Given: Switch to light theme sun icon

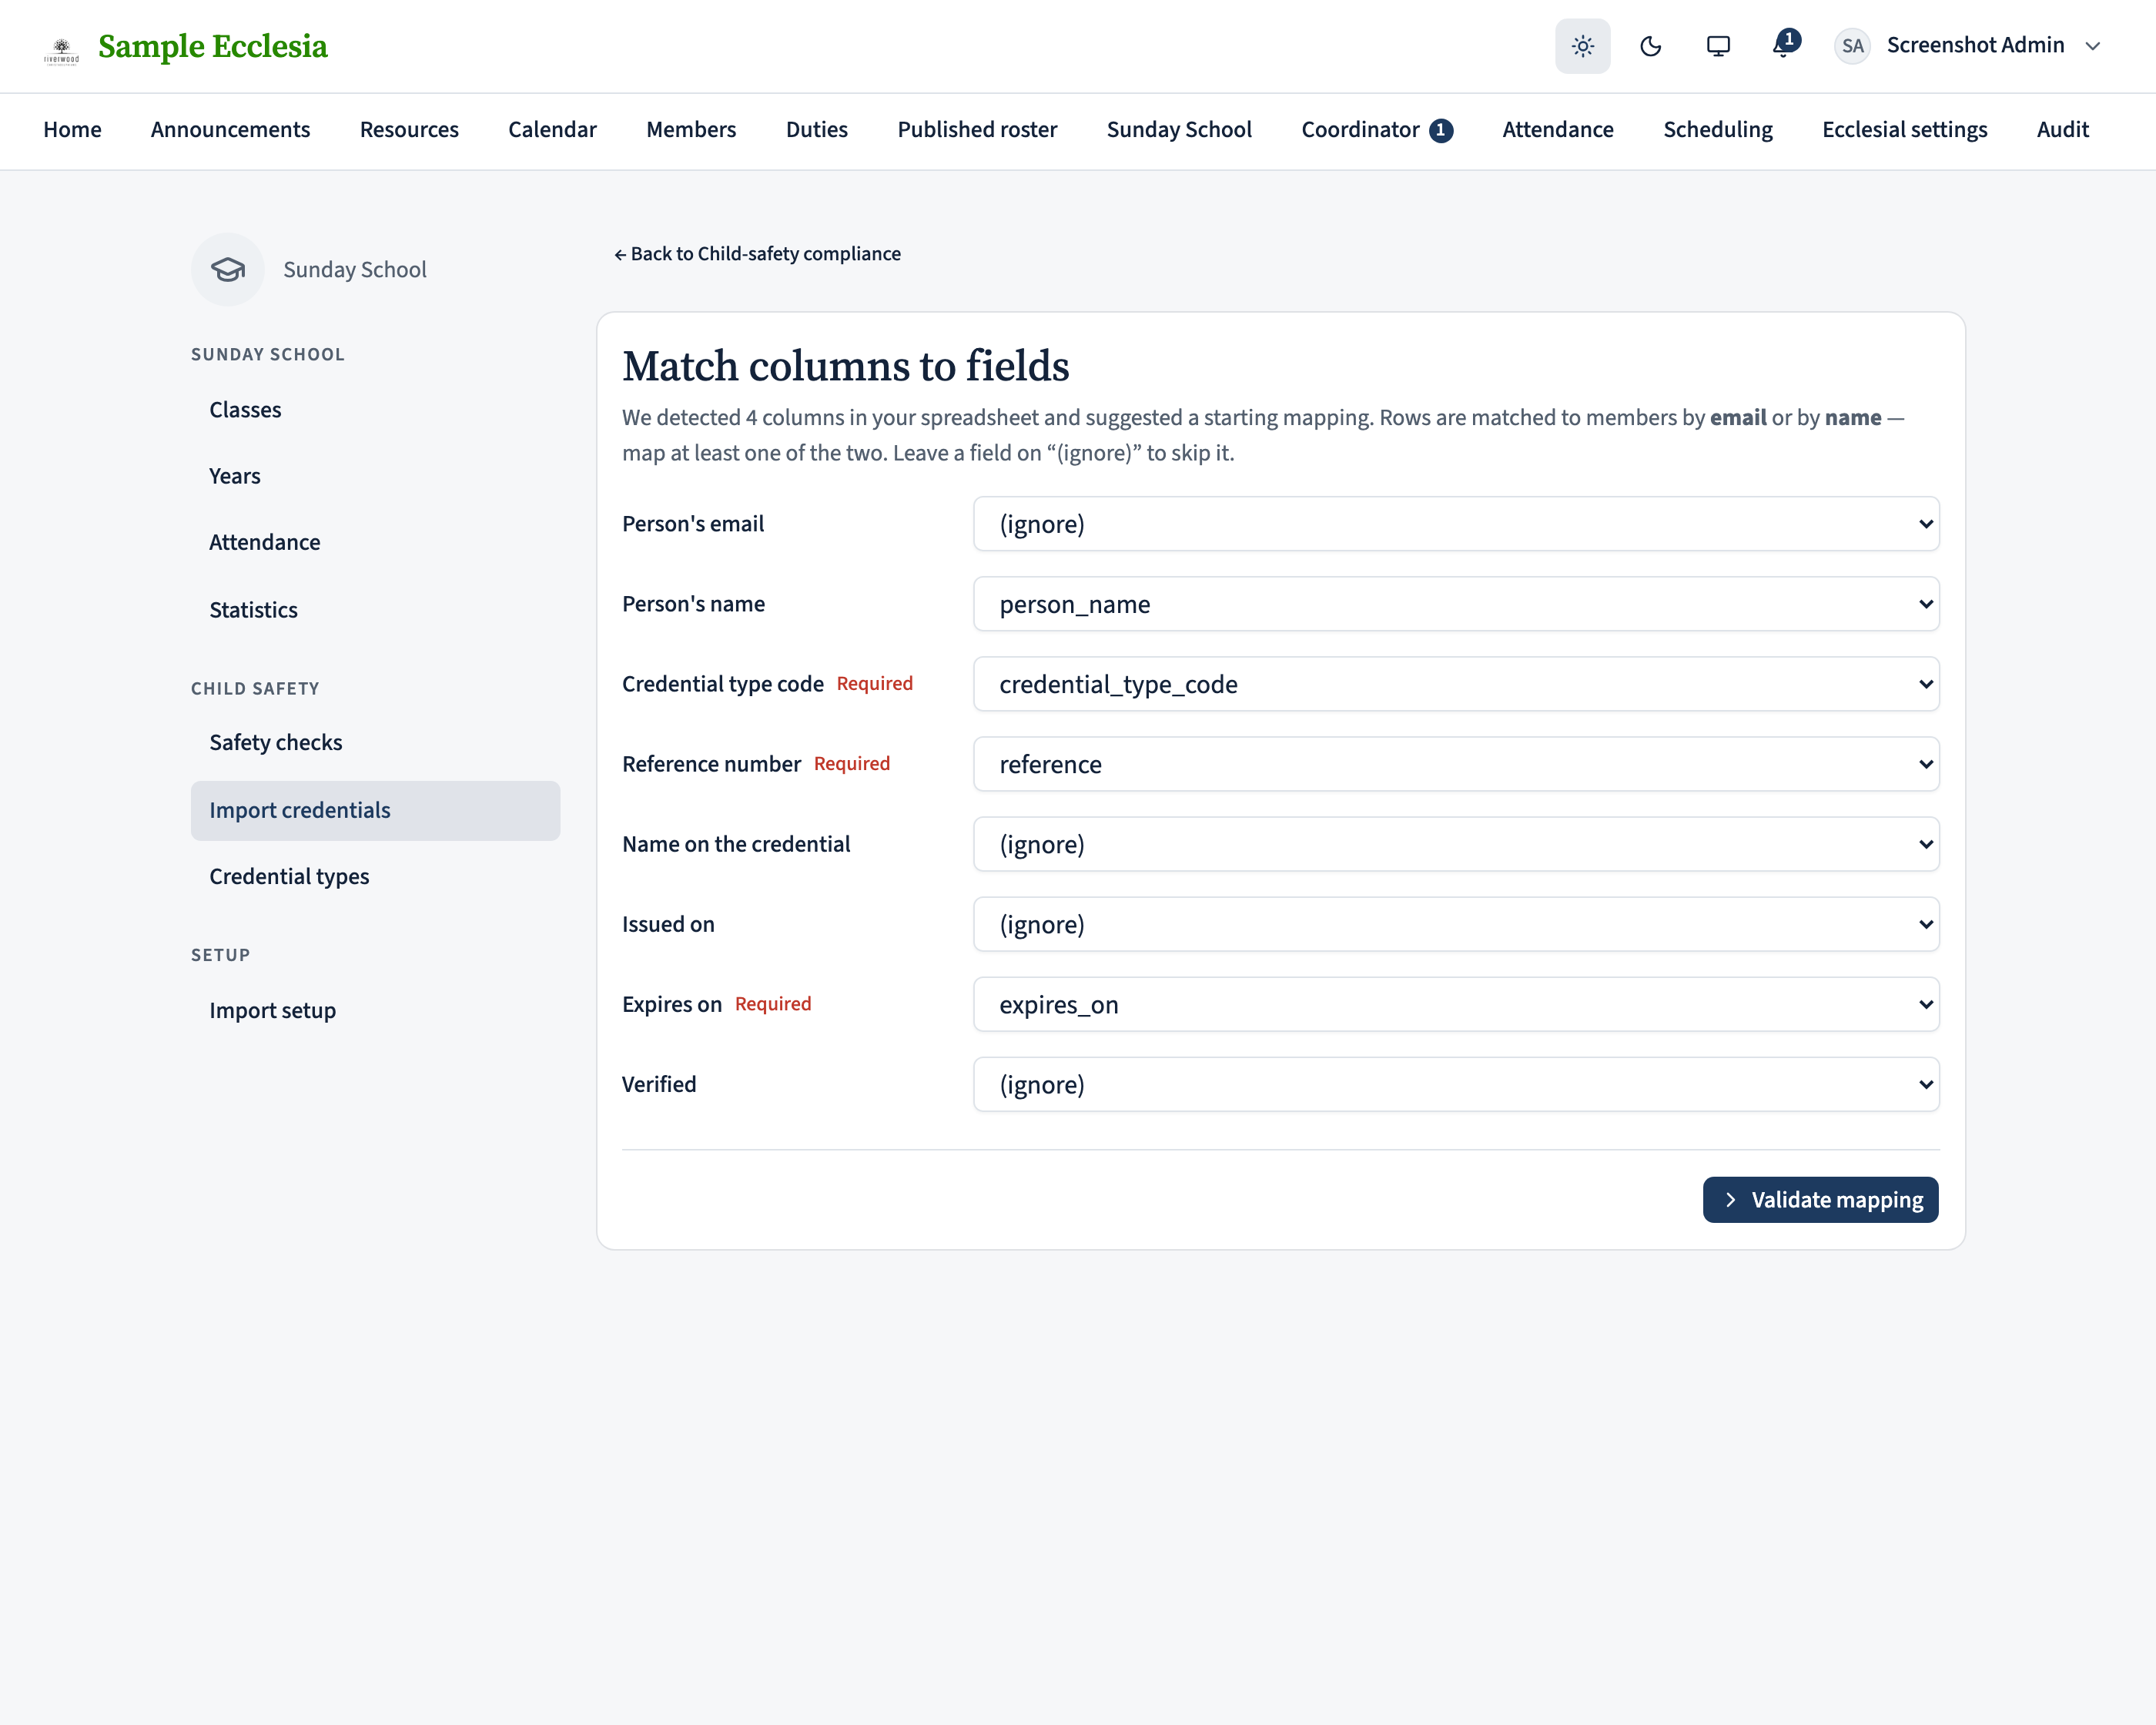Looking at the screenshot, I should 1582,46.
